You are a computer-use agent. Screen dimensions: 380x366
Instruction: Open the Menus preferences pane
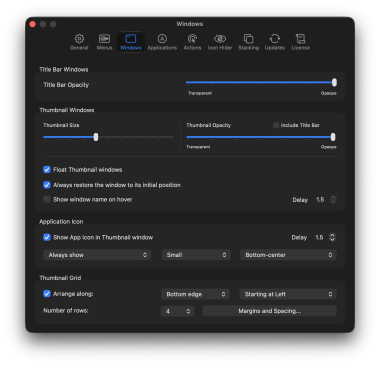point(104,42)
